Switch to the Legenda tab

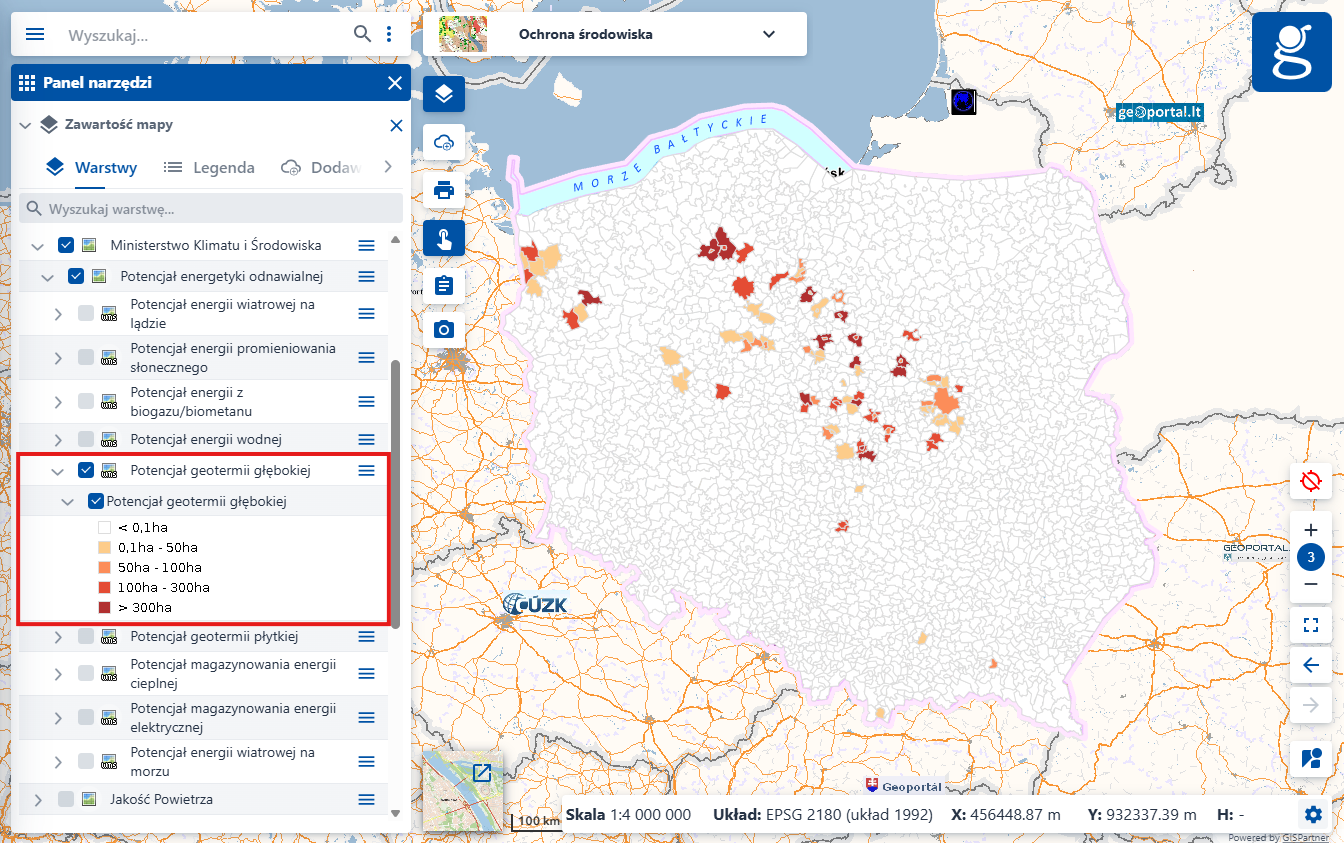click(x=209, y=167)
